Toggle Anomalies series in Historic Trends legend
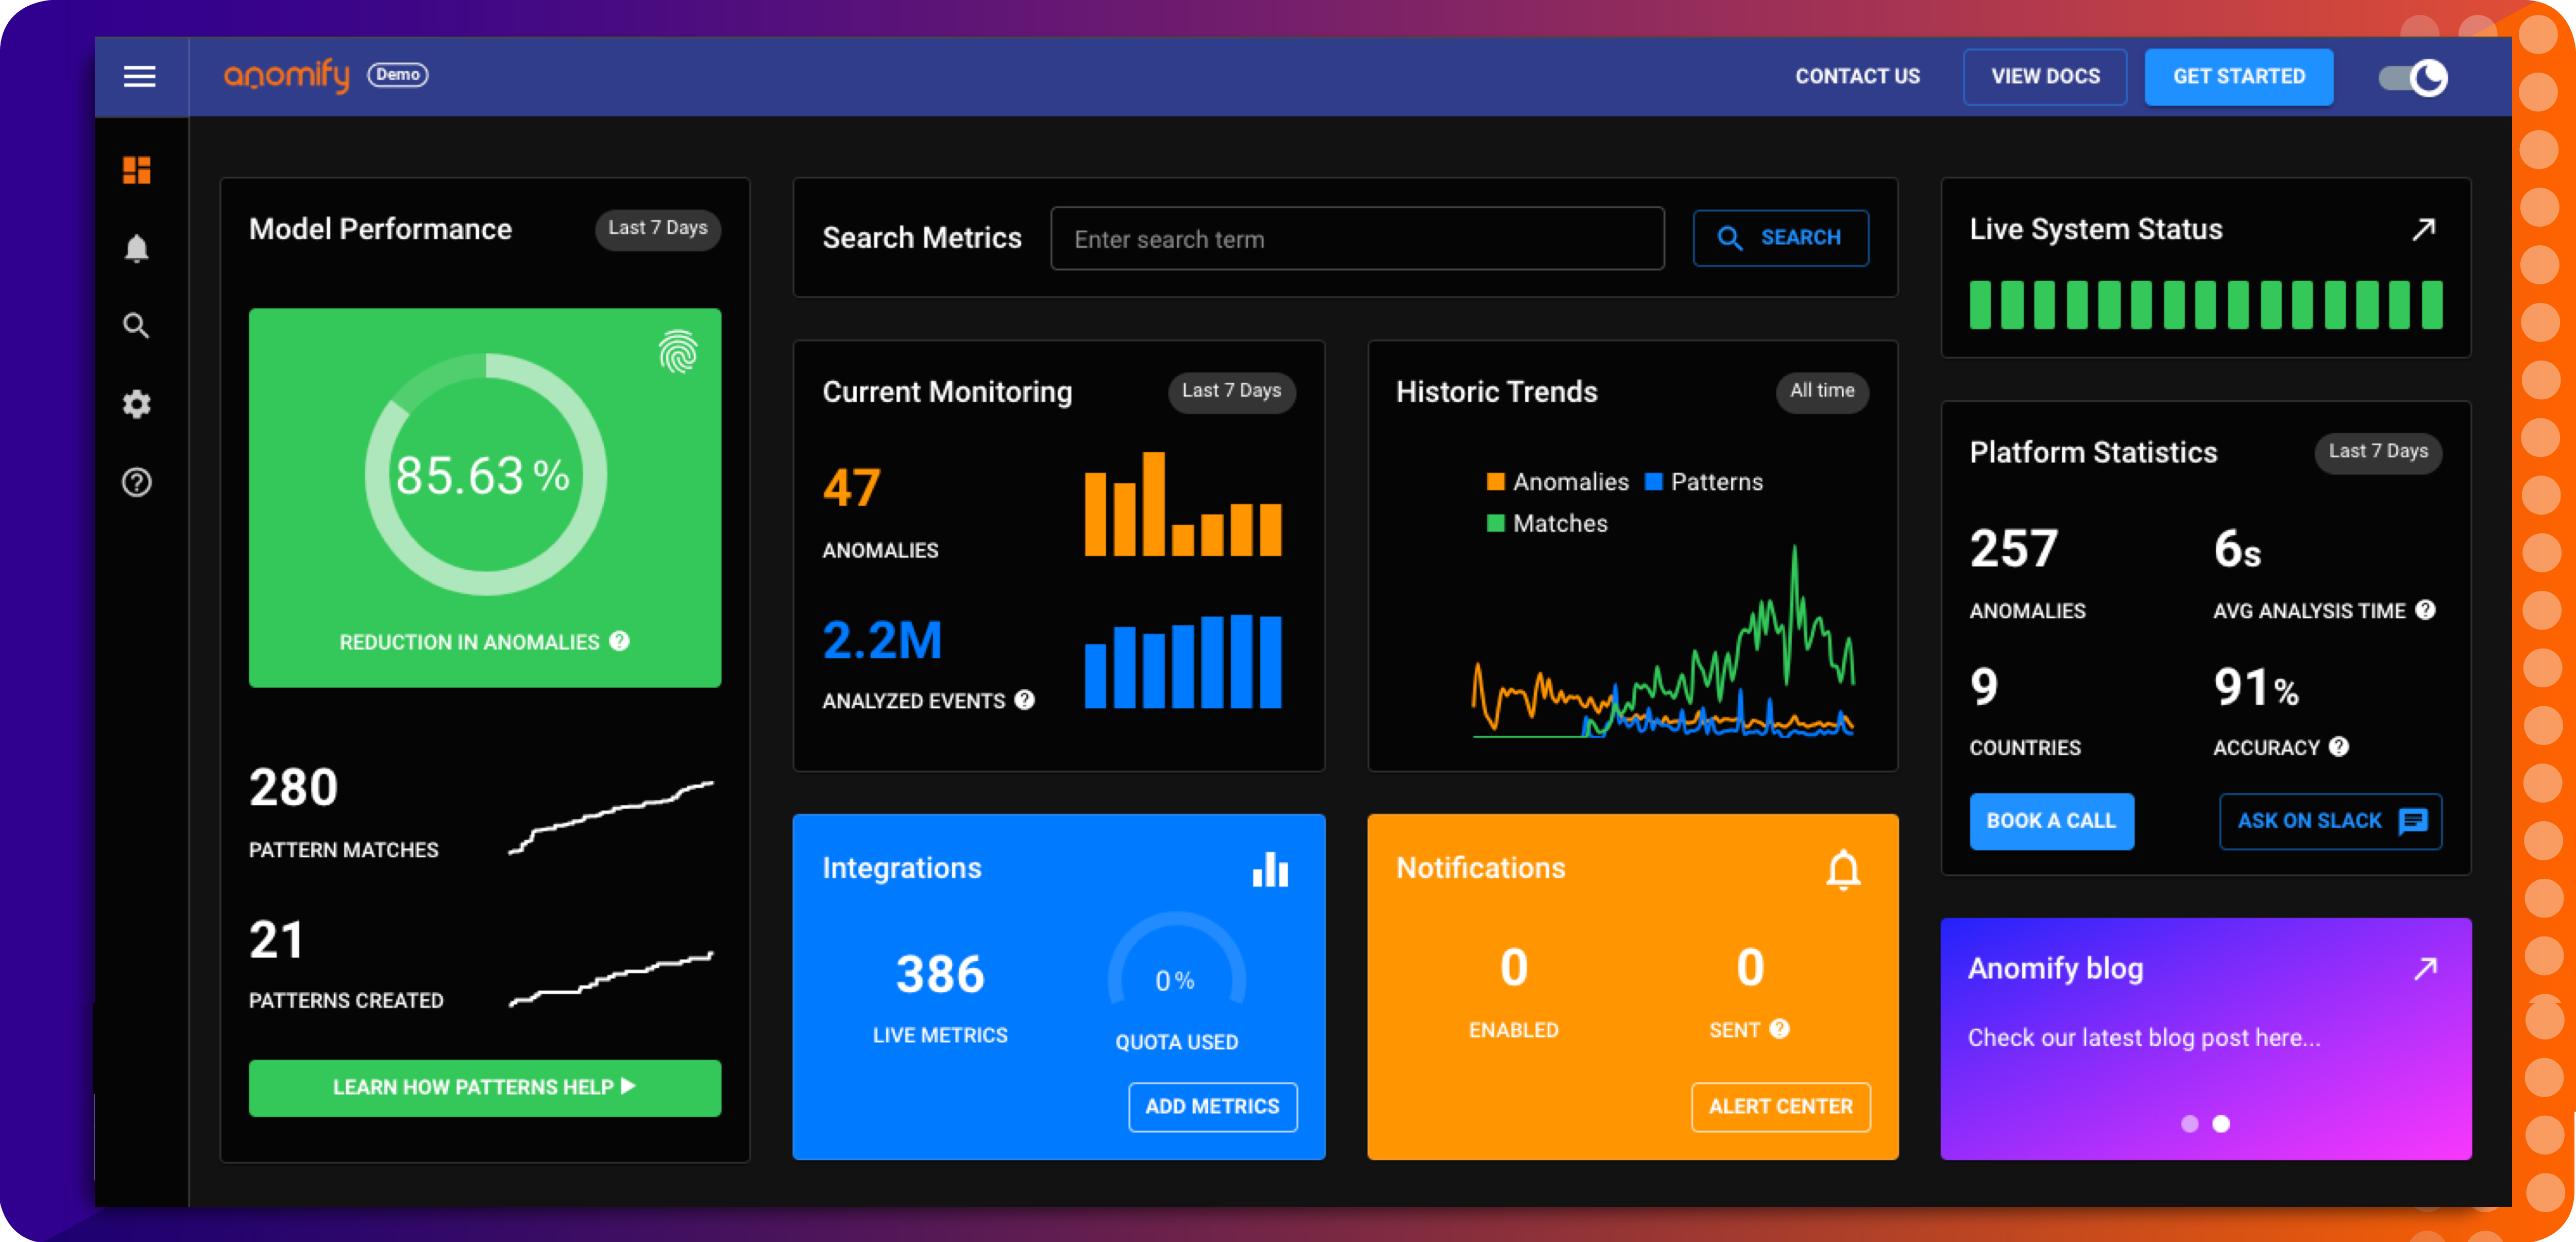 click(x=1558, y=482)
